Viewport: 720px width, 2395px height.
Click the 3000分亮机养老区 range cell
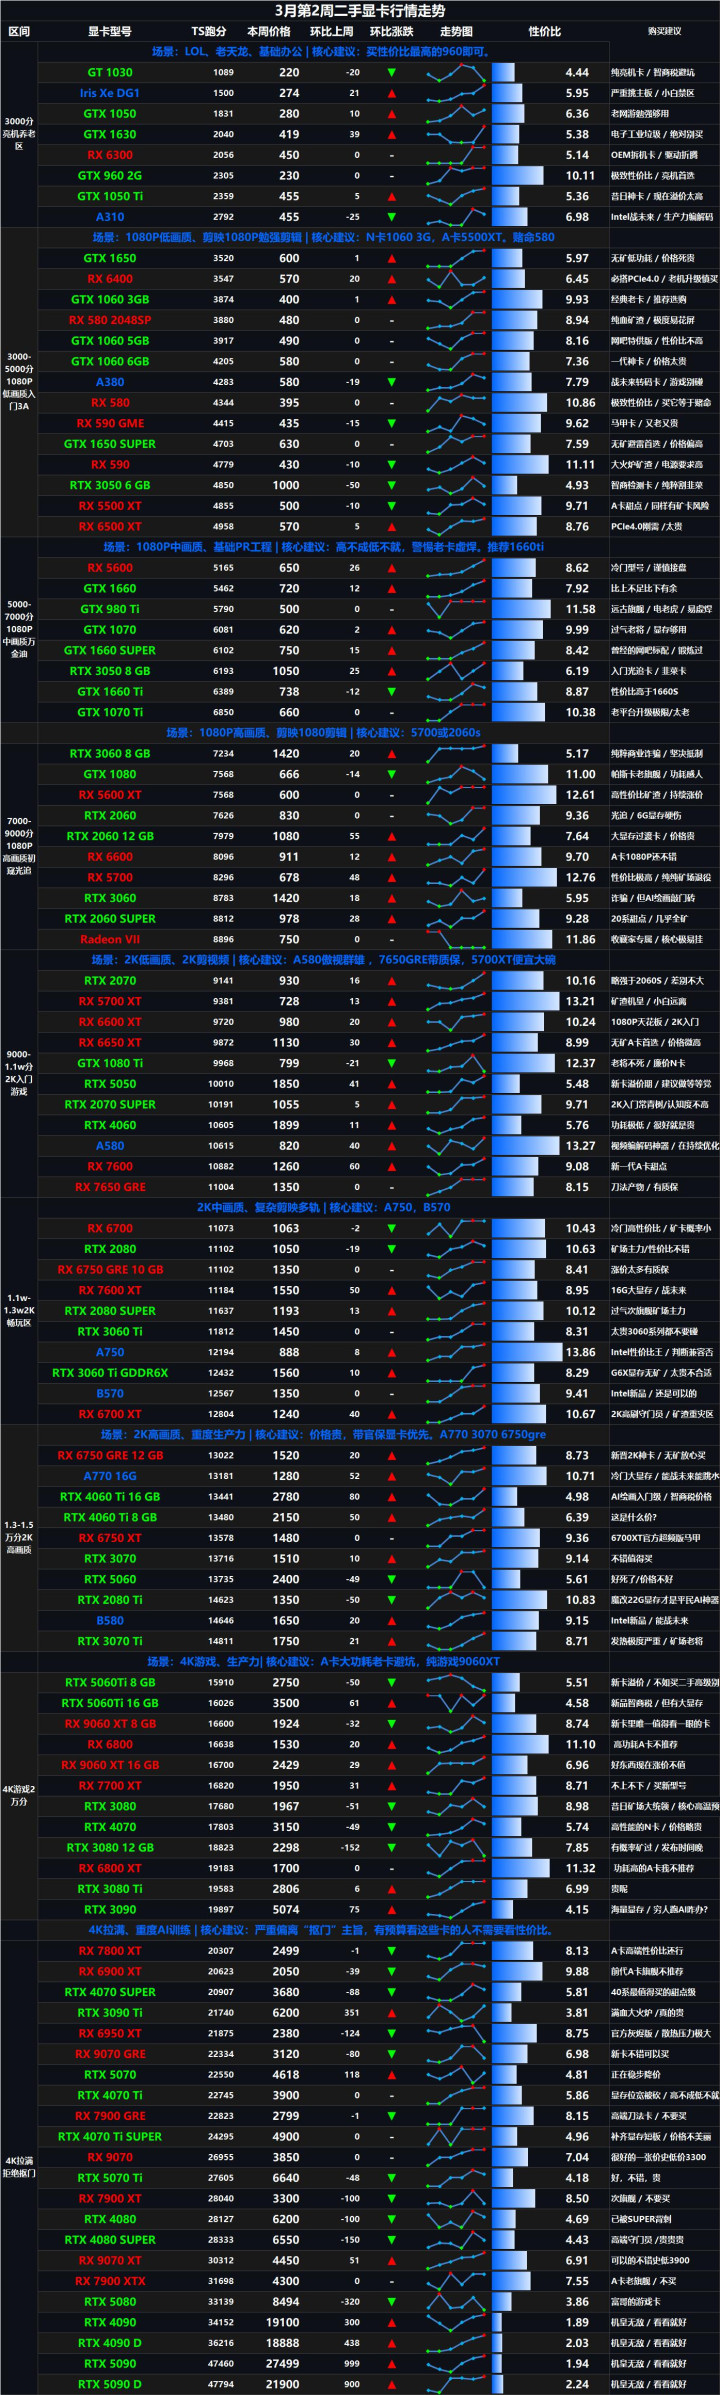click(19, 134)
